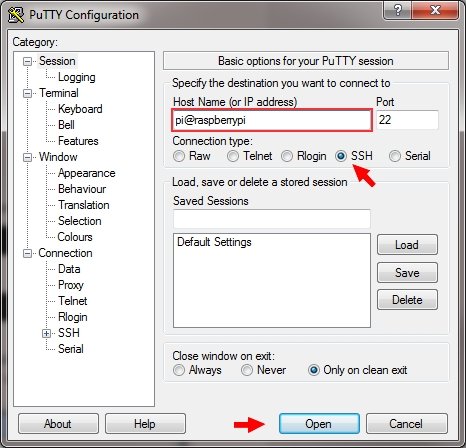Collapse the Connection category
The height and width of the screenshot is (448, 466).
[x=27, y=253]
